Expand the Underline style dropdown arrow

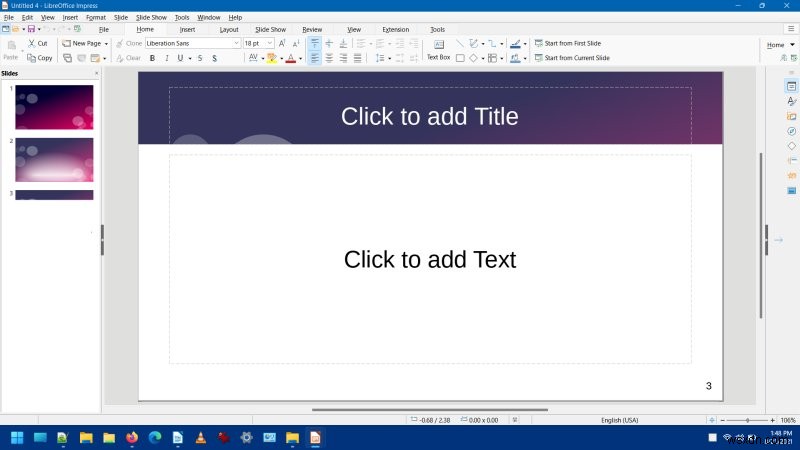190,58
